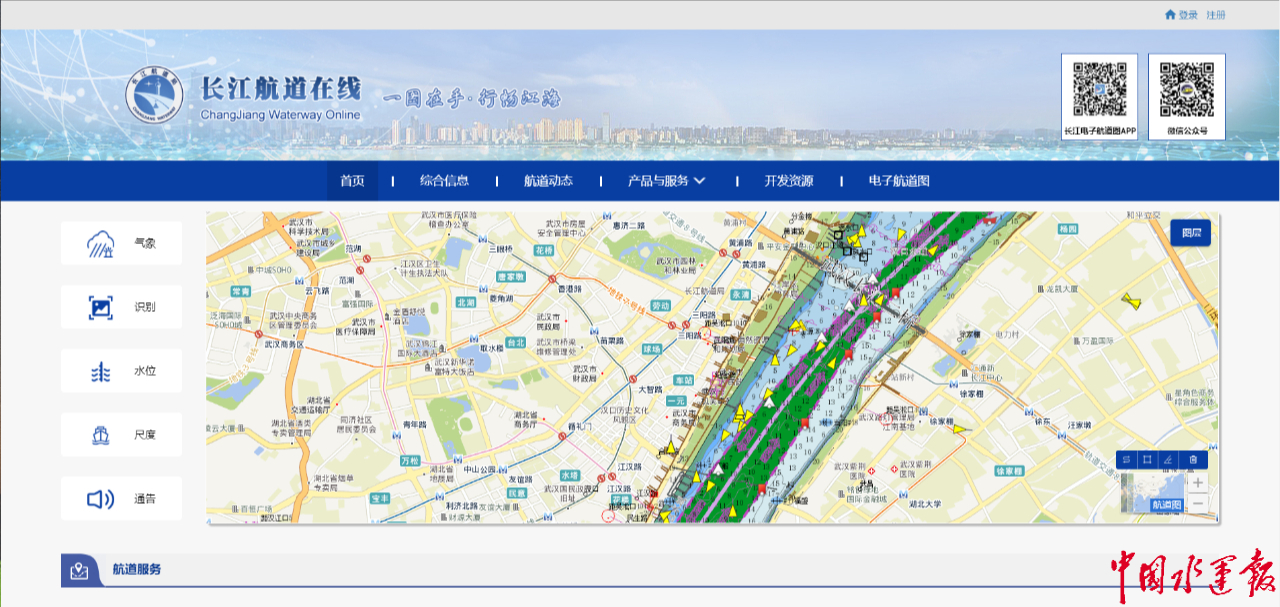Toggle the 图层 layers panel

1191,232
